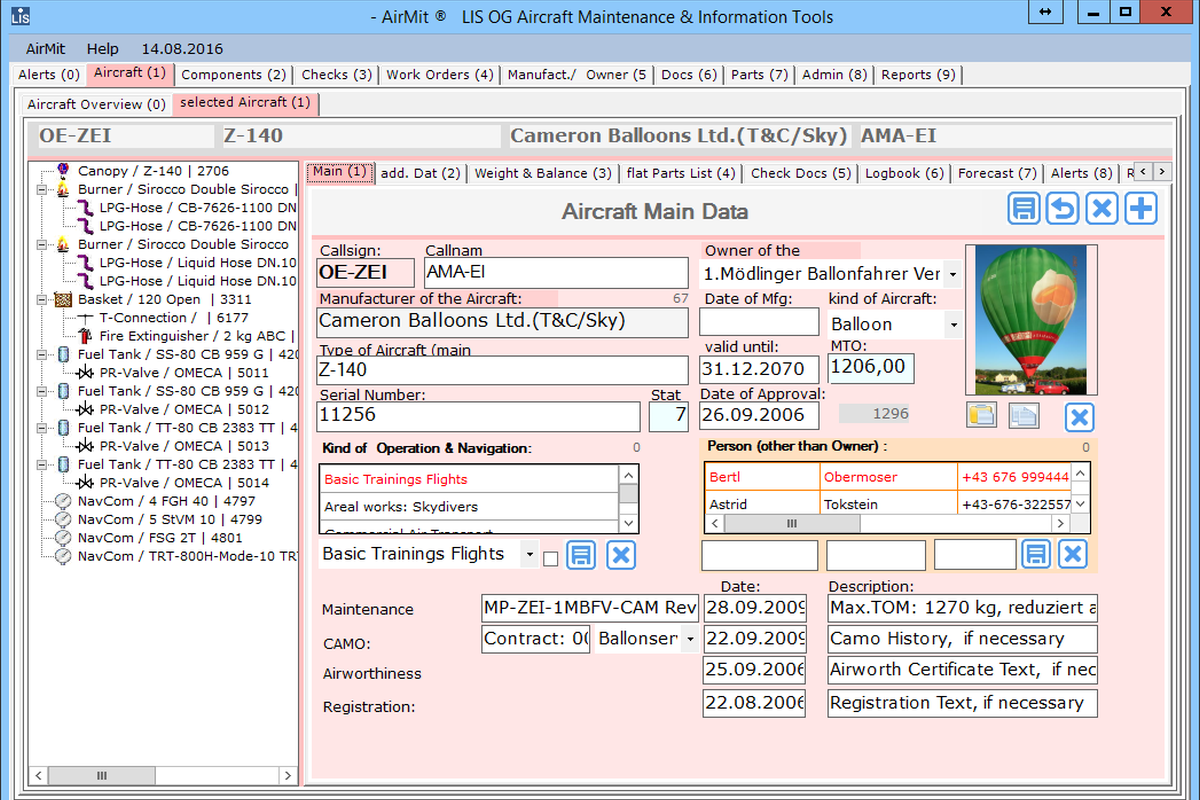Open the folder icon below the balloon photo
The width and height of the screenshot is (1200, 800).
(982, 416)
